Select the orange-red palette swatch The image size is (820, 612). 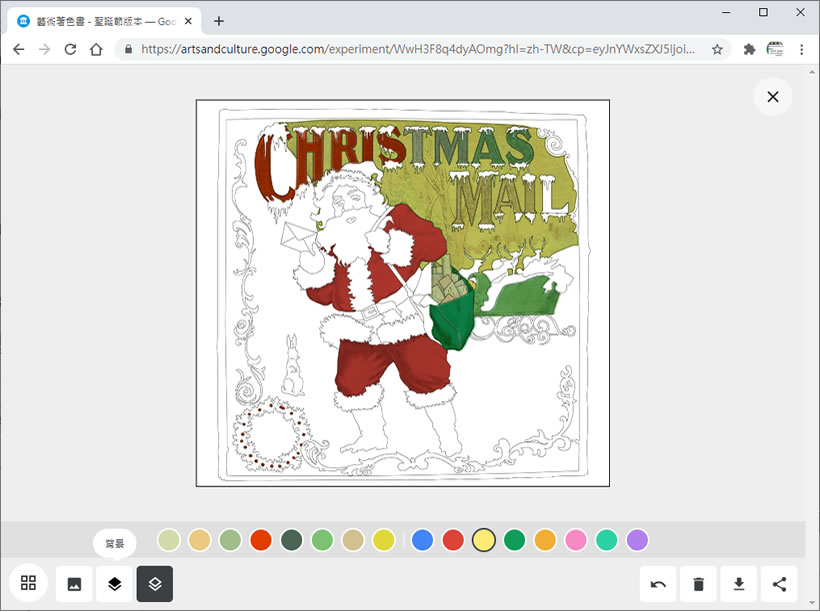pyautogui.click(x=261, y=540)
